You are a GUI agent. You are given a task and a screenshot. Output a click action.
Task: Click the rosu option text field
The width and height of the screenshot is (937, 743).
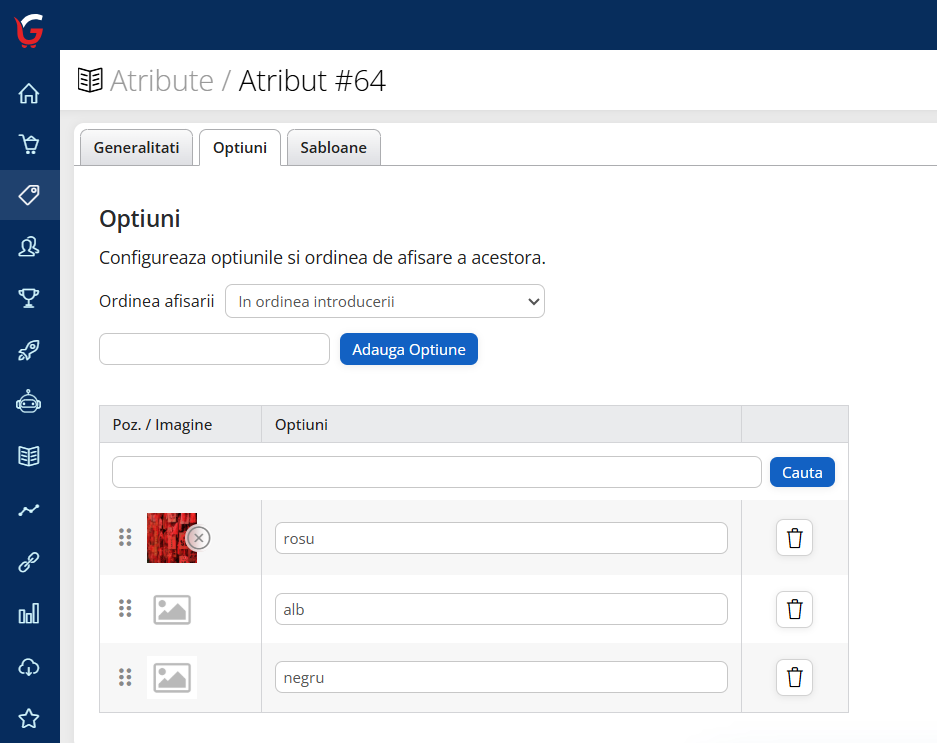pyautogui.click(x=501, y=538)
